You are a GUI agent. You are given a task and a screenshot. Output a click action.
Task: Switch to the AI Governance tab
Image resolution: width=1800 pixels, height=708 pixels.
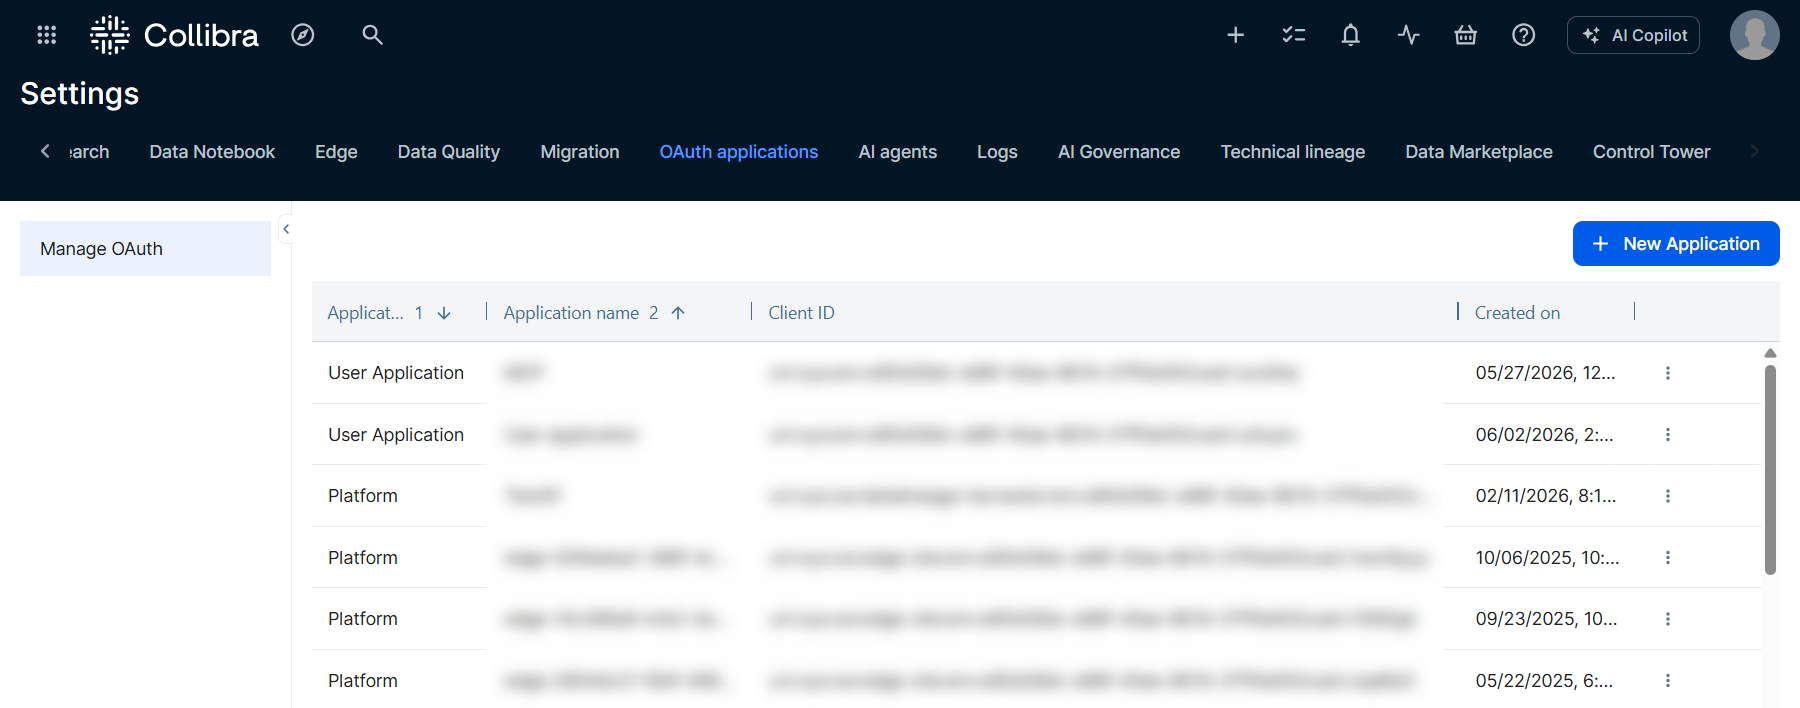click(1119, 152)
